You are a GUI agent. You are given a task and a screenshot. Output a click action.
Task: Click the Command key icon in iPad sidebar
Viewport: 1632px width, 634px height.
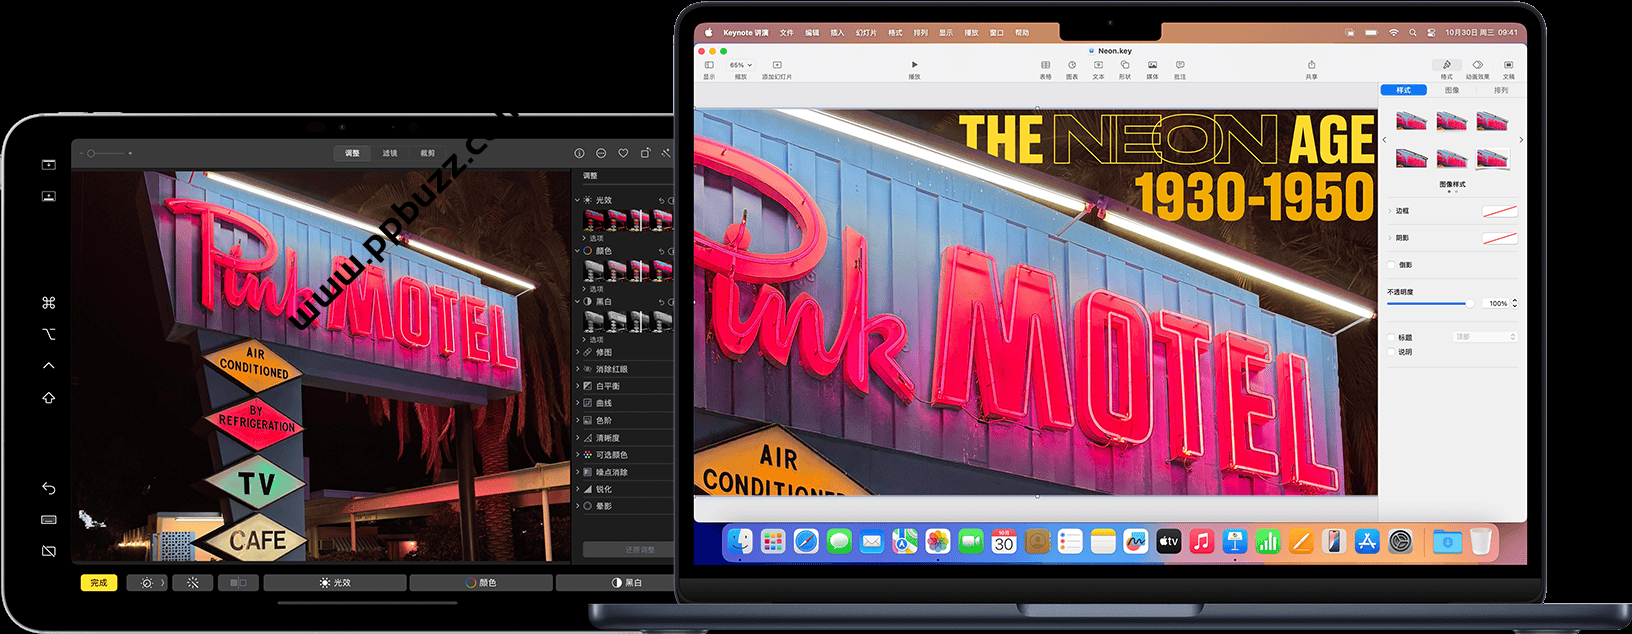49,302
